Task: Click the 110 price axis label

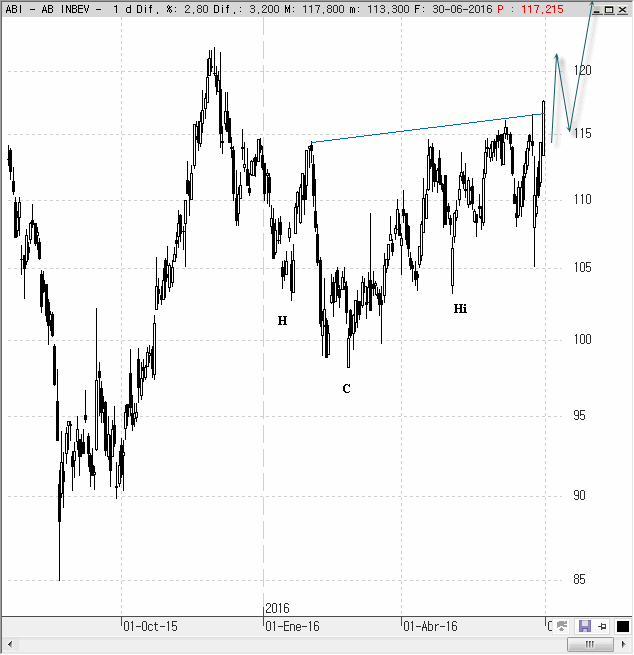Action: click(x=582, y=199)
